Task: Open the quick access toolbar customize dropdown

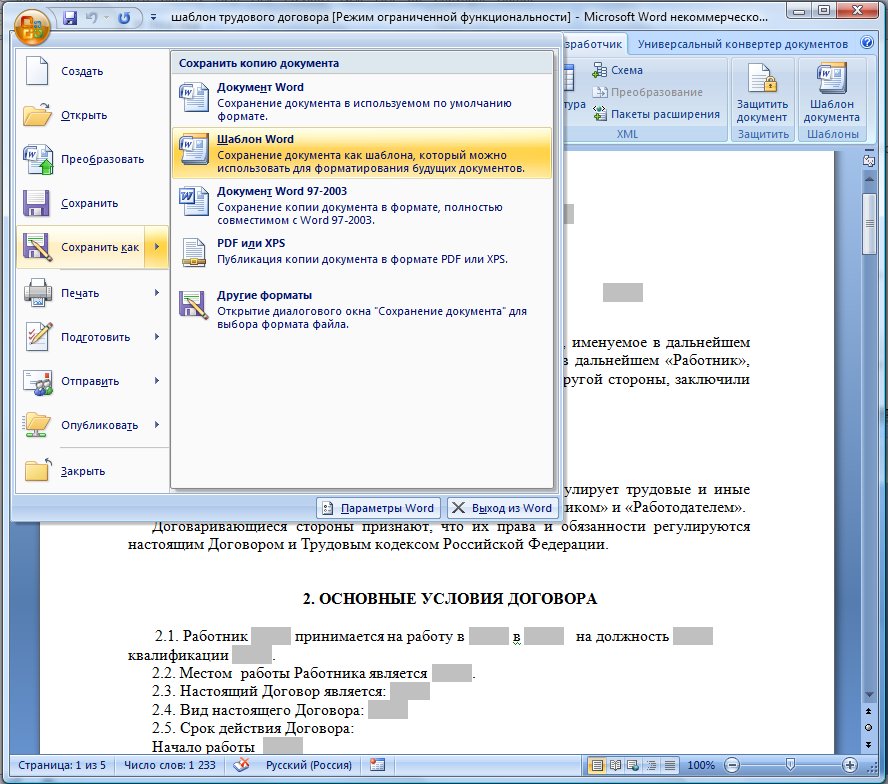Action: pos(153,18)
